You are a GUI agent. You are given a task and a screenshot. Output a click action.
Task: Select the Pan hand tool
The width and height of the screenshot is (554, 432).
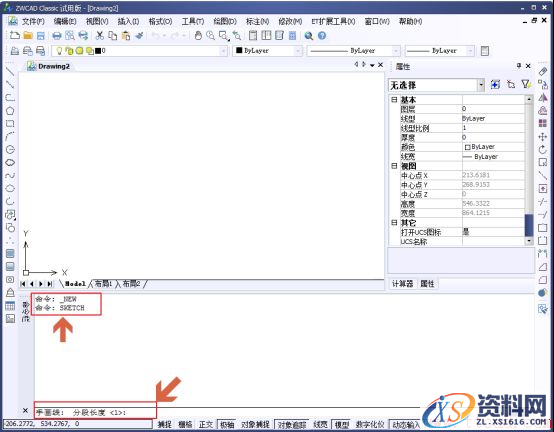pos(198,35)
